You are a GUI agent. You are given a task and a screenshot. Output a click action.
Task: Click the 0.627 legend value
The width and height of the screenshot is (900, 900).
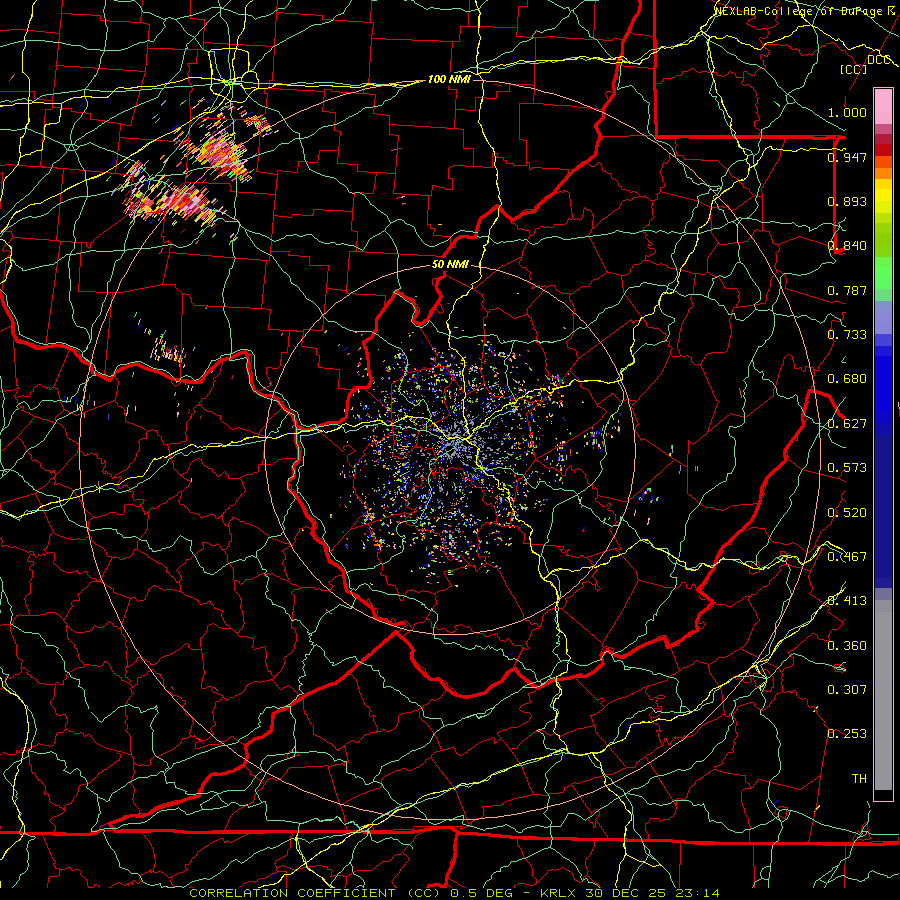[847, 424]
